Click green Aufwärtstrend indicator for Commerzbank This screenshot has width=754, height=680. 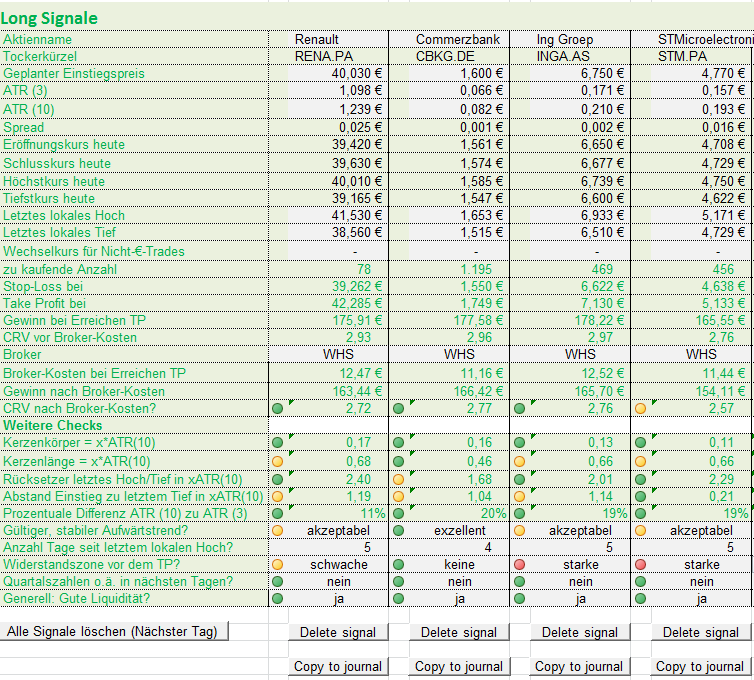399,530
